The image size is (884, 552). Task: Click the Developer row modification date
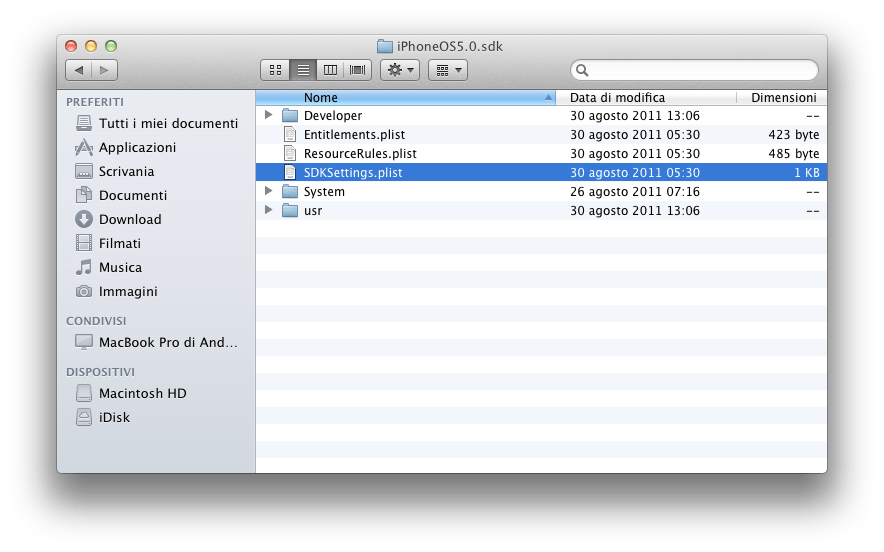click(635, 116)
